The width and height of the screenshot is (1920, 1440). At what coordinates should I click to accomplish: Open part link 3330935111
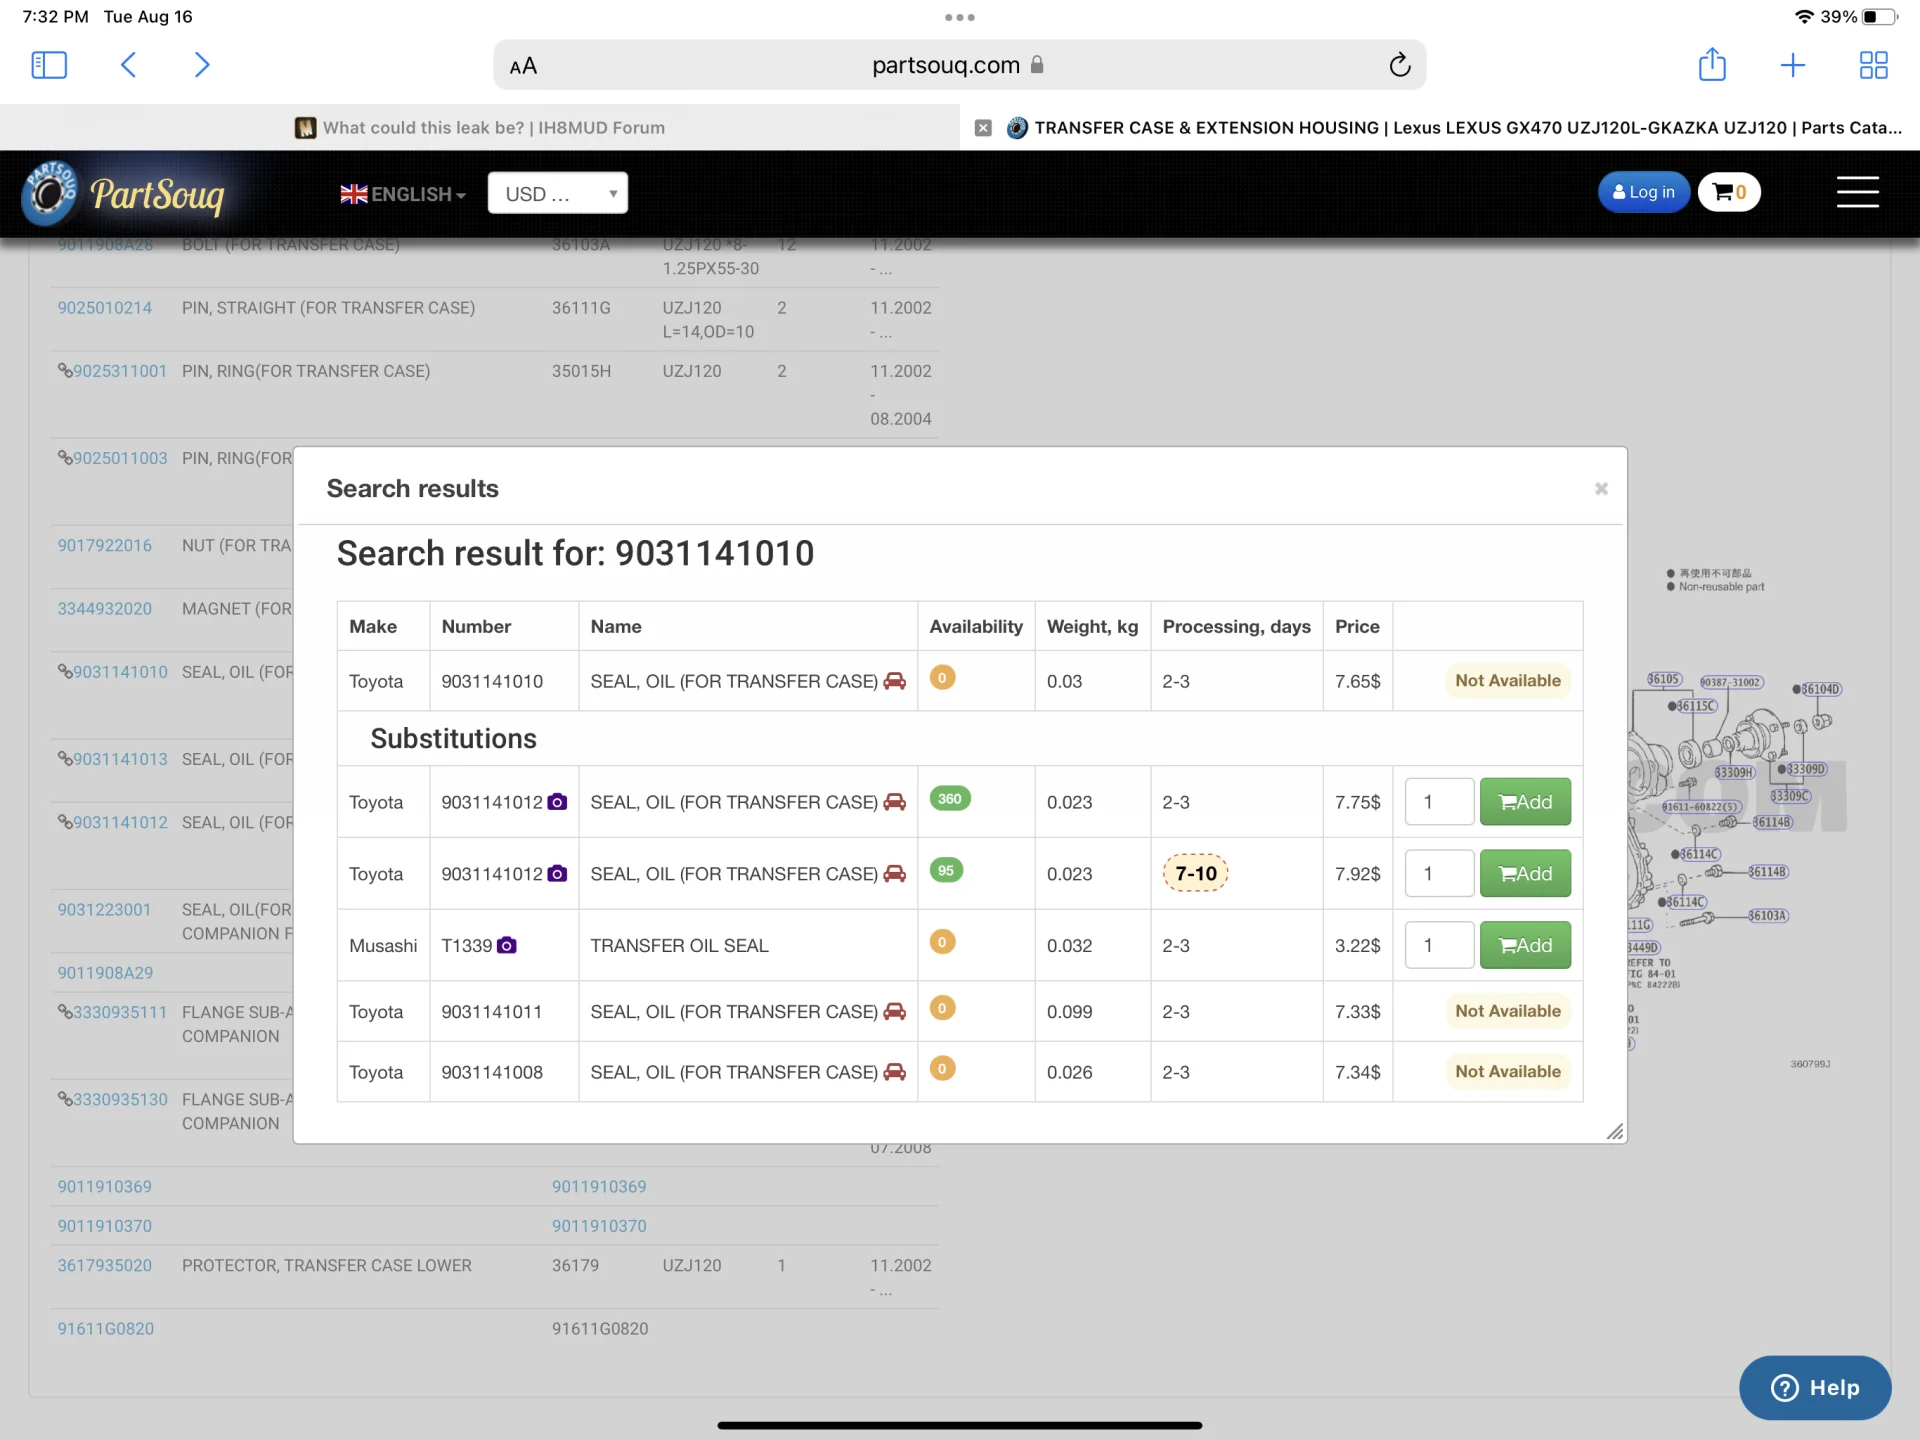(x=119, y=1012)
